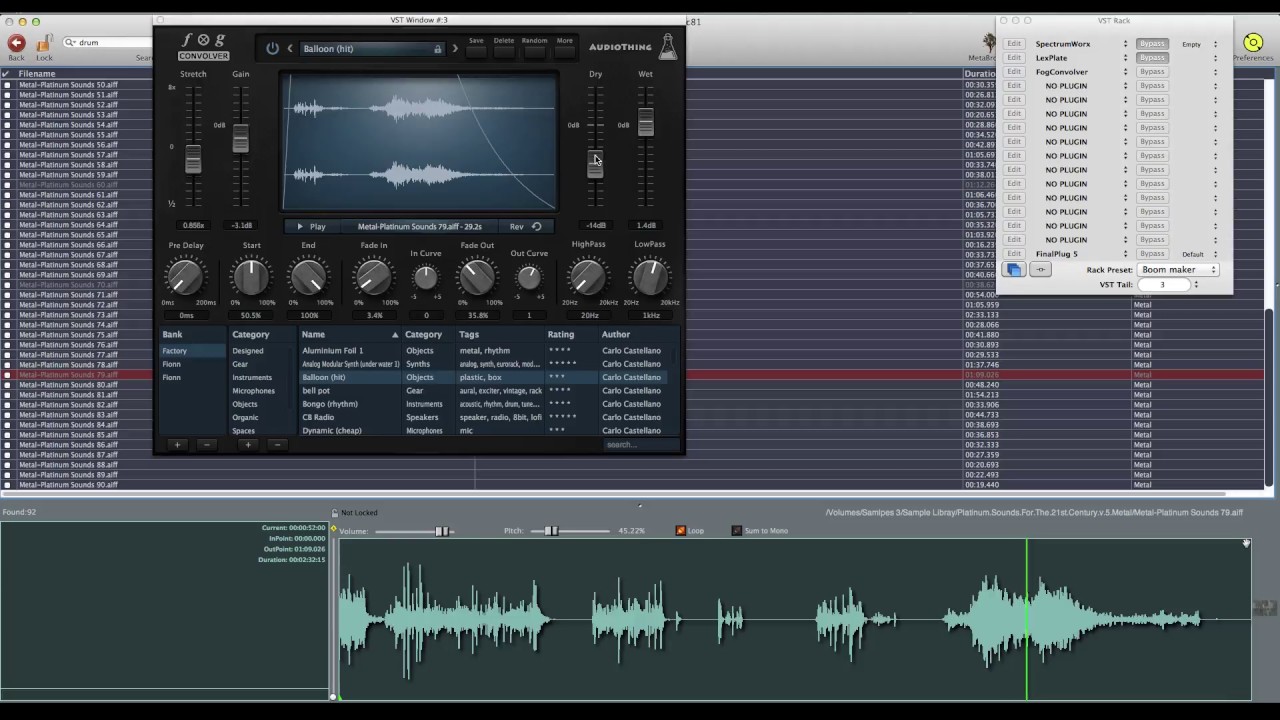
Task: Remove a category with the minus button
Action: click(277, 444)
